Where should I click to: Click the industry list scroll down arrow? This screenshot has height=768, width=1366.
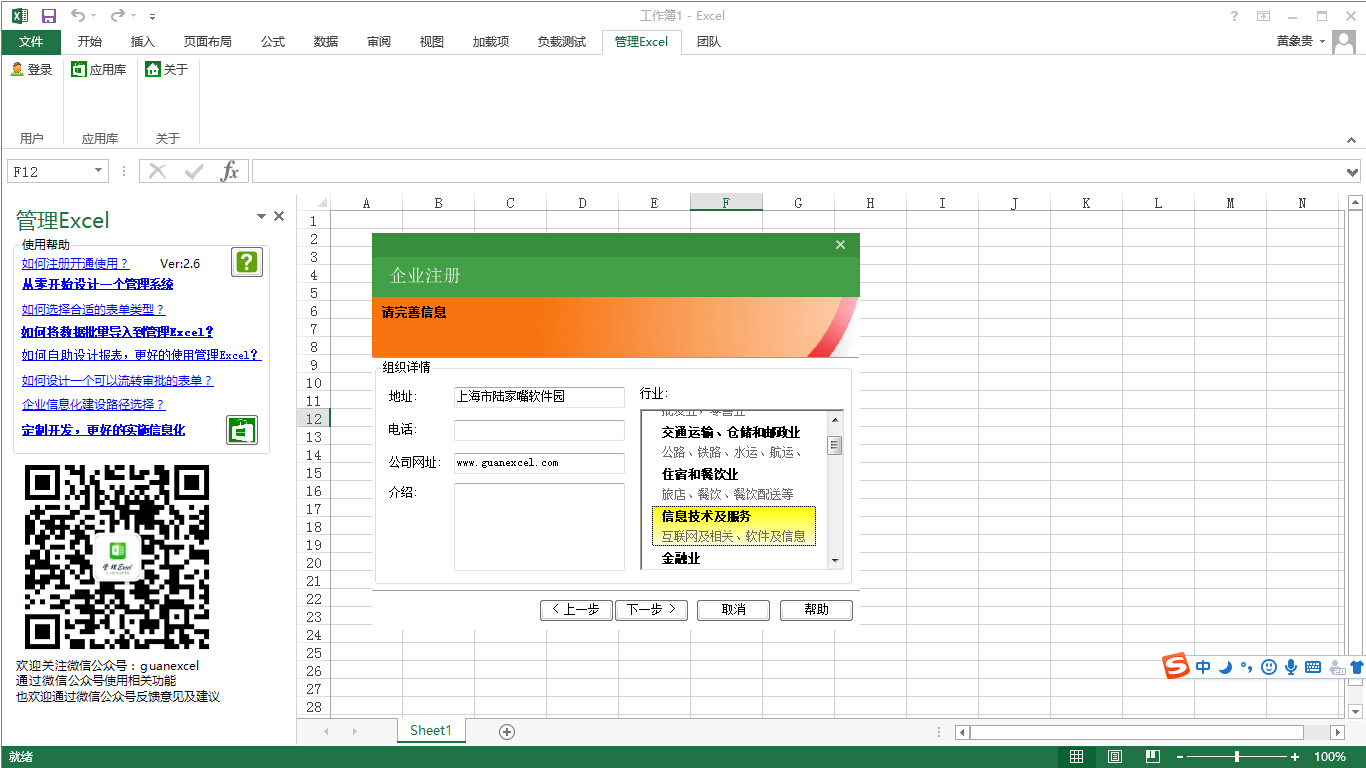(x=835, y=562)
